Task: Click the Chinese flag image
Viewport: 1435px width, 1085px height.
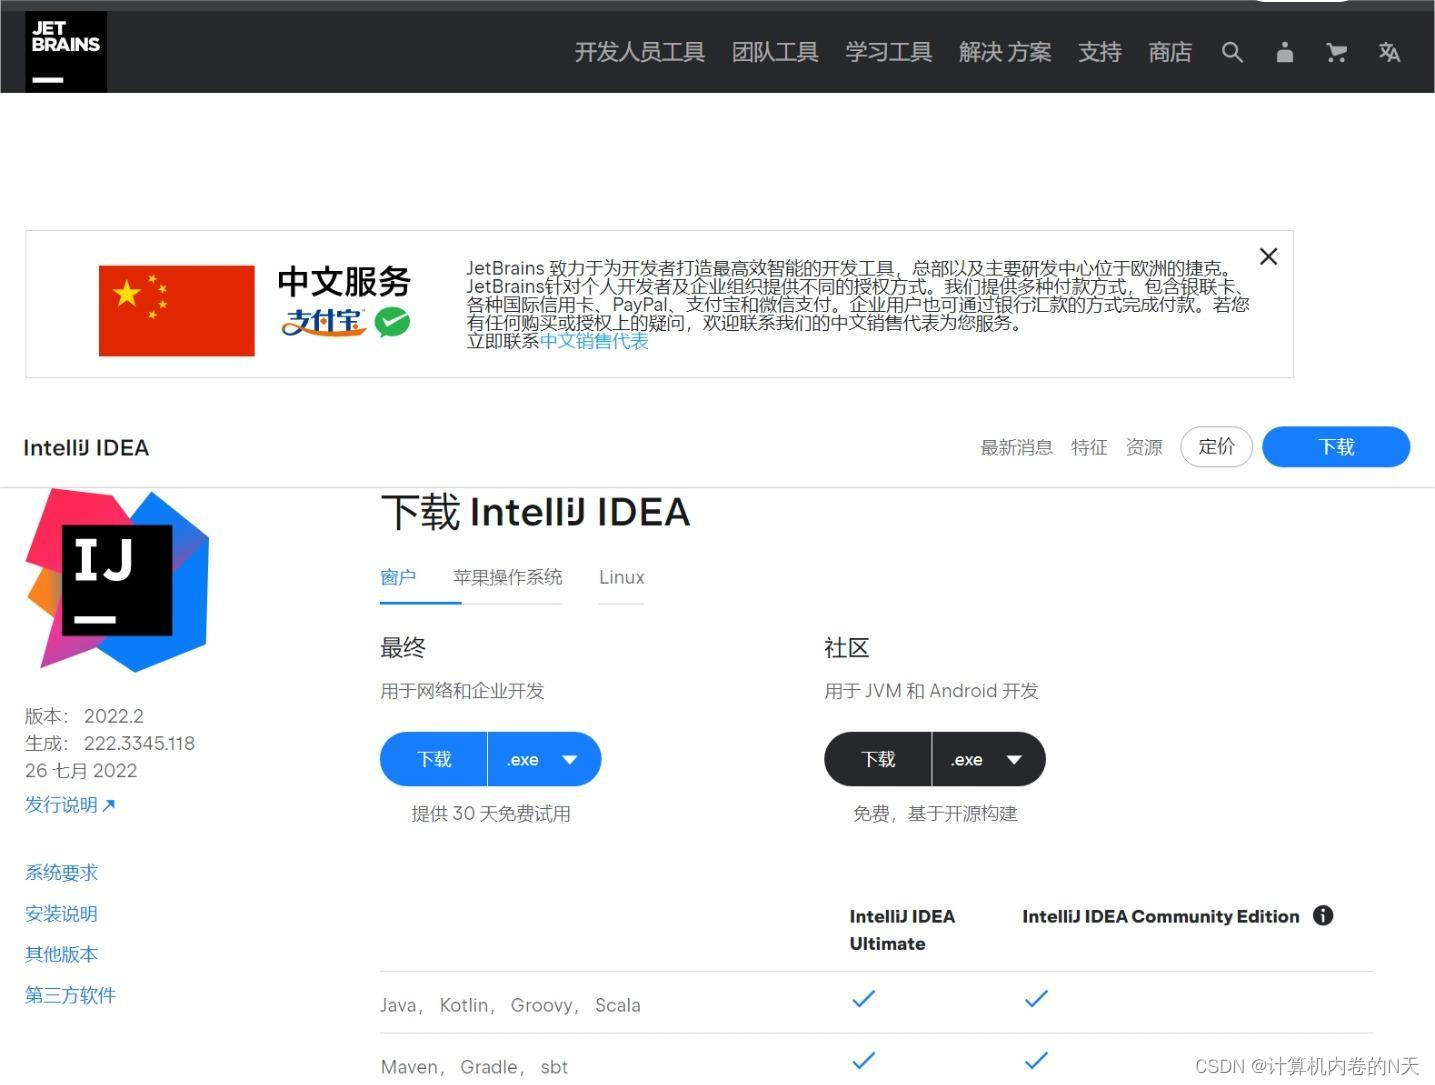Action: (x=176, y=310)
